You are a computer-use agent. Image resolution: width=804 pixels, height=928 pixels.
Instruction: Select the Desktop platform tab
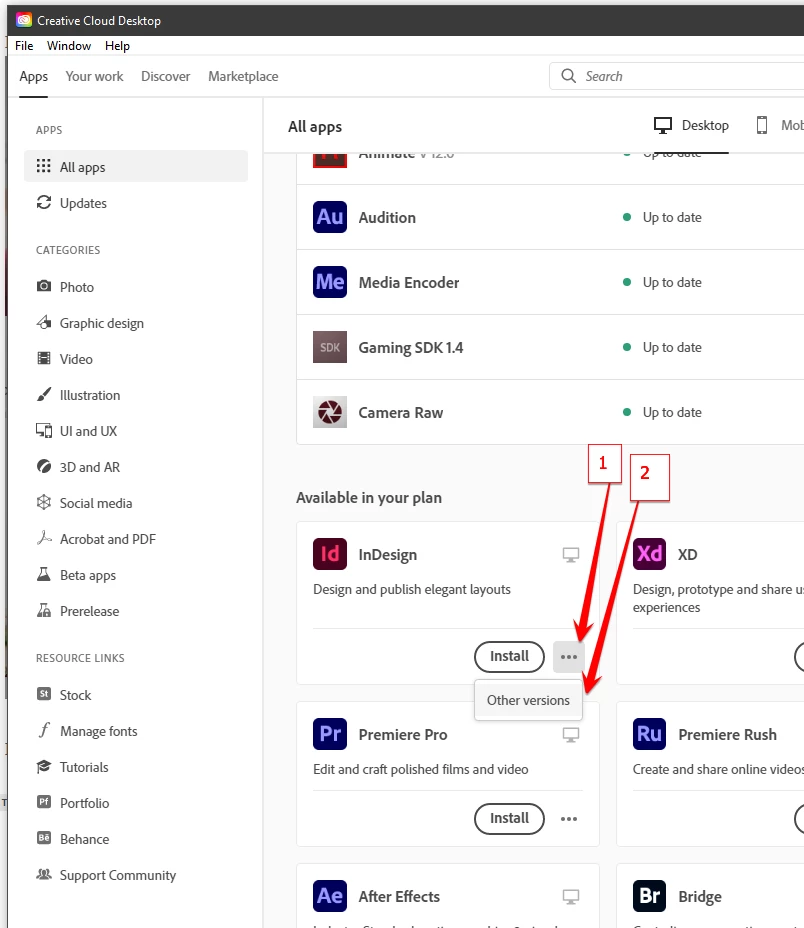[691, 125]
